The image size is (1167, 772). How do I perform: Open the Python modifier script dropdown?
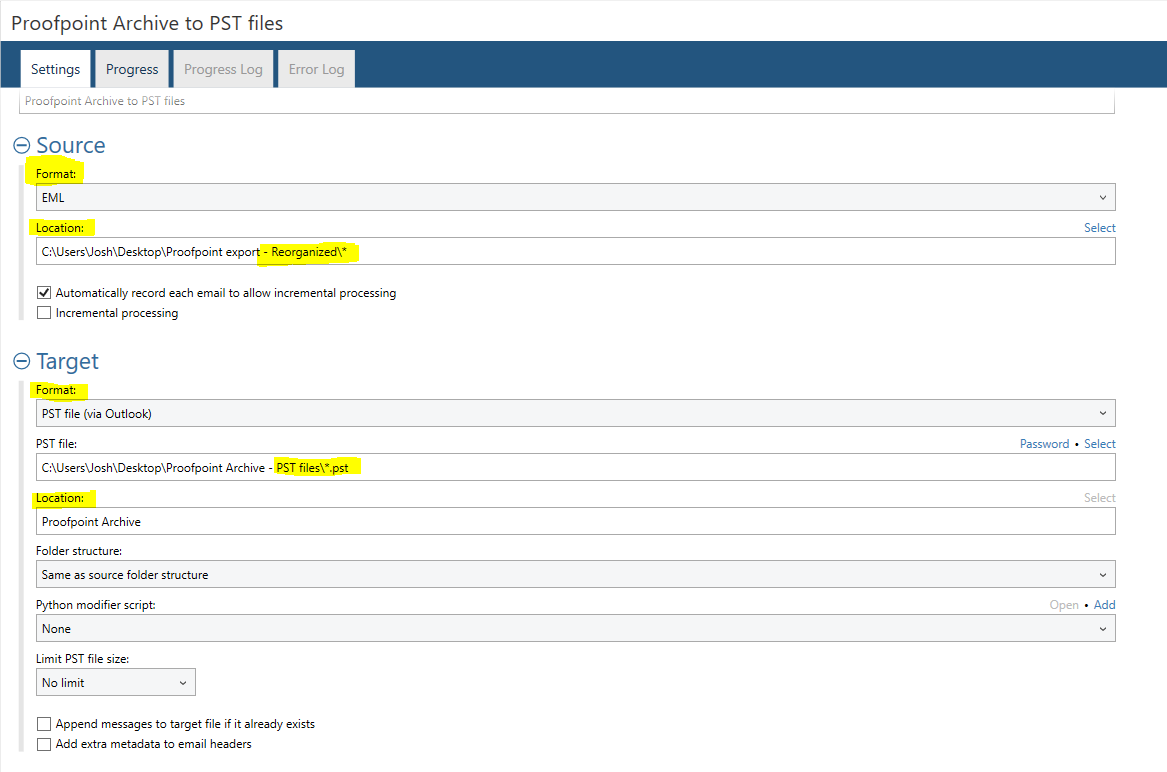point(575,628)
